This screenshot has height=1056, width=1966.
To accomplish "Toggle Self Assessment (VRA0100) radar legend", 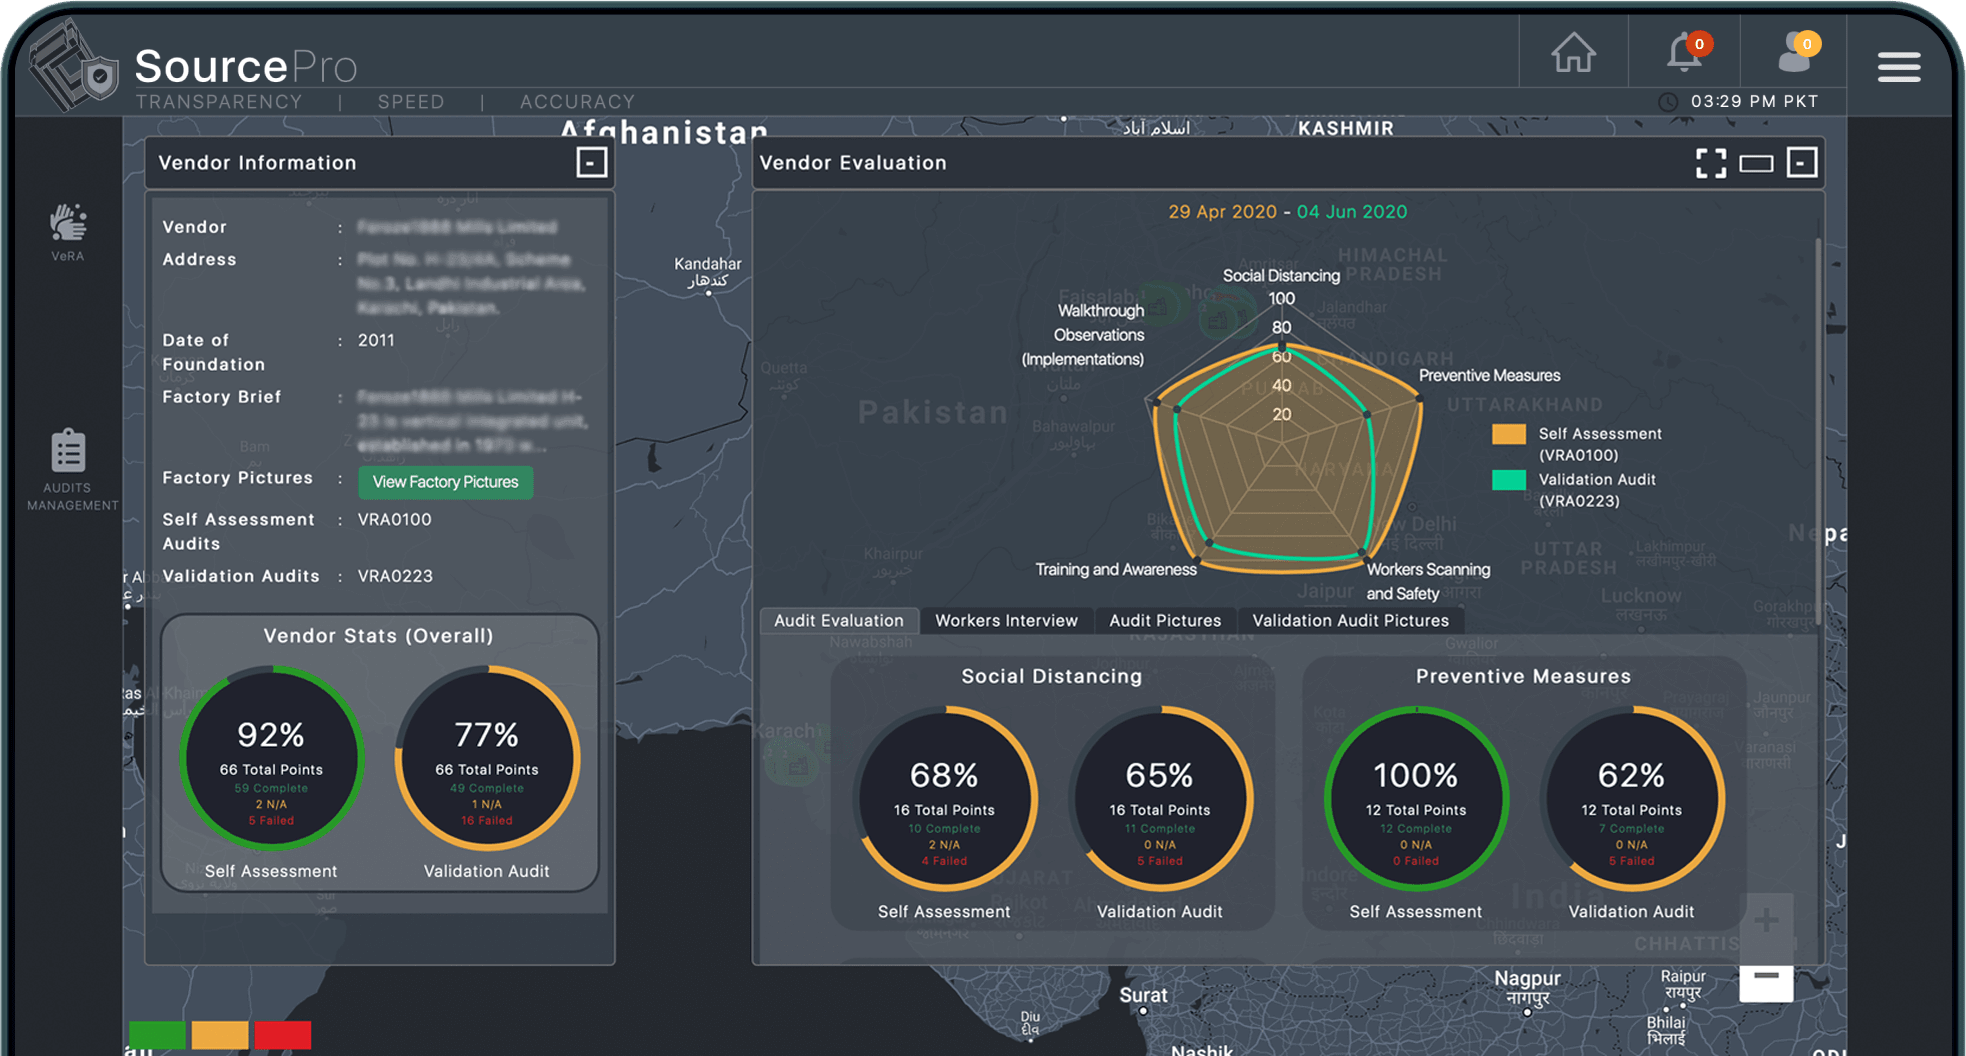I will (1576, 444).
